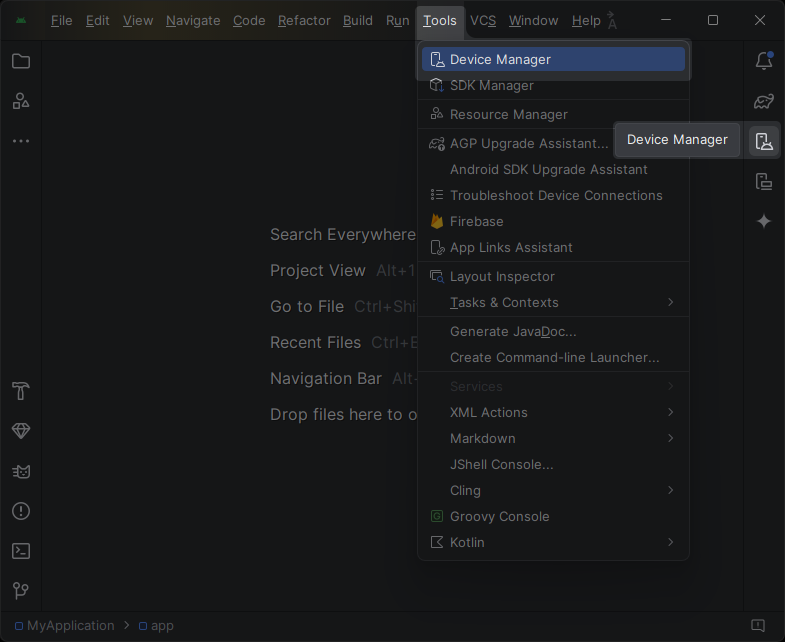
Task: Open the Refactor menu
Action: click(304, 21)
